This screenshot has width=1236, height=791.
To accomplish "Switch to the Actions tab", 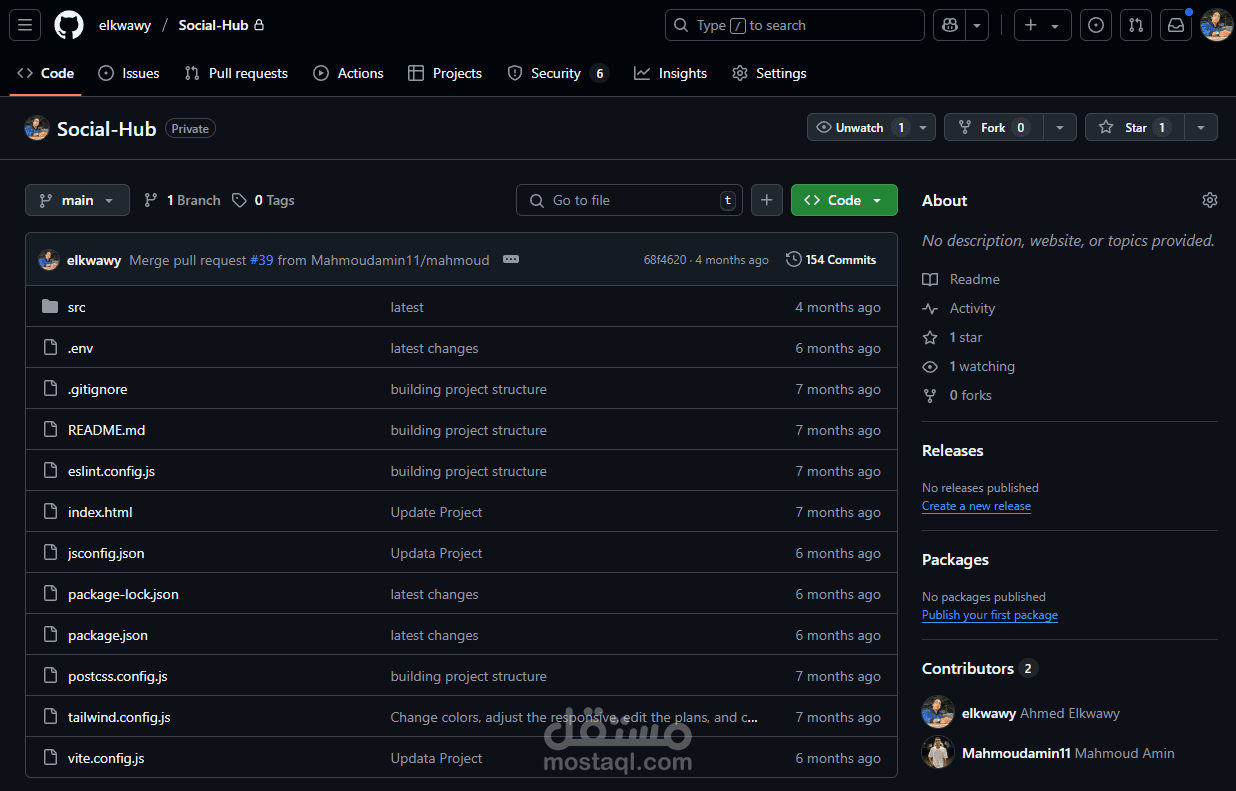I will click(348, 73).
